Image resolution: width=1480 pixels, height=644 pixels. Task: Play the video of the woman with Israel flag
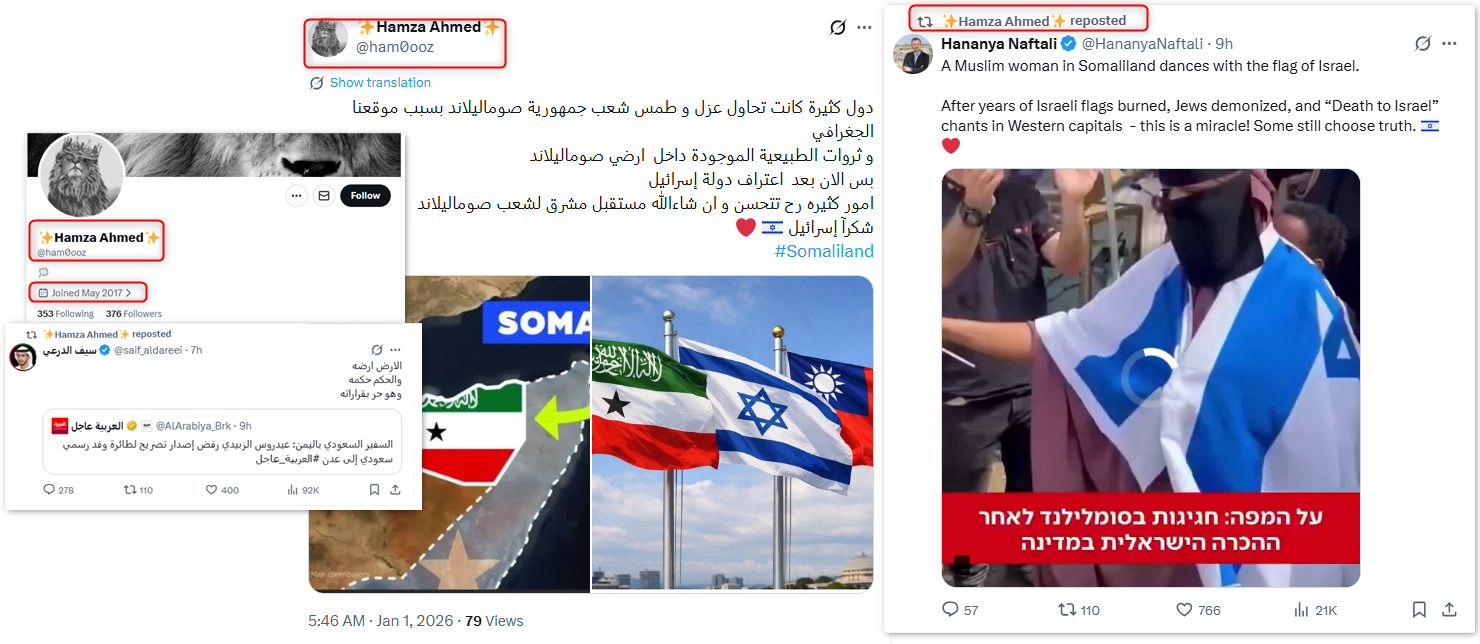tap(1150, 377)
